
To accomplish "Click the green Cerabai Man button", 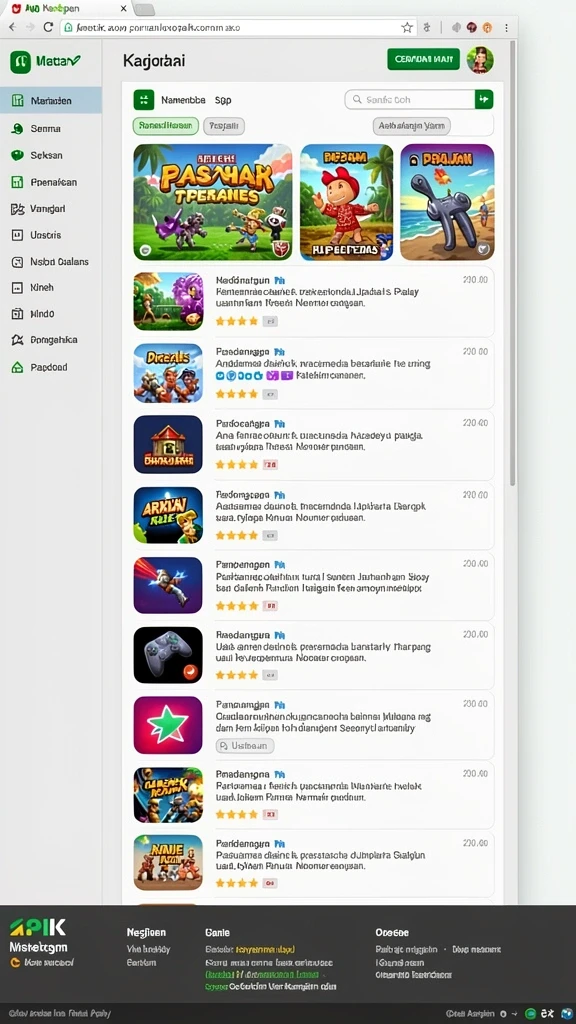I will pyautogui.click(x=423, y=59).
